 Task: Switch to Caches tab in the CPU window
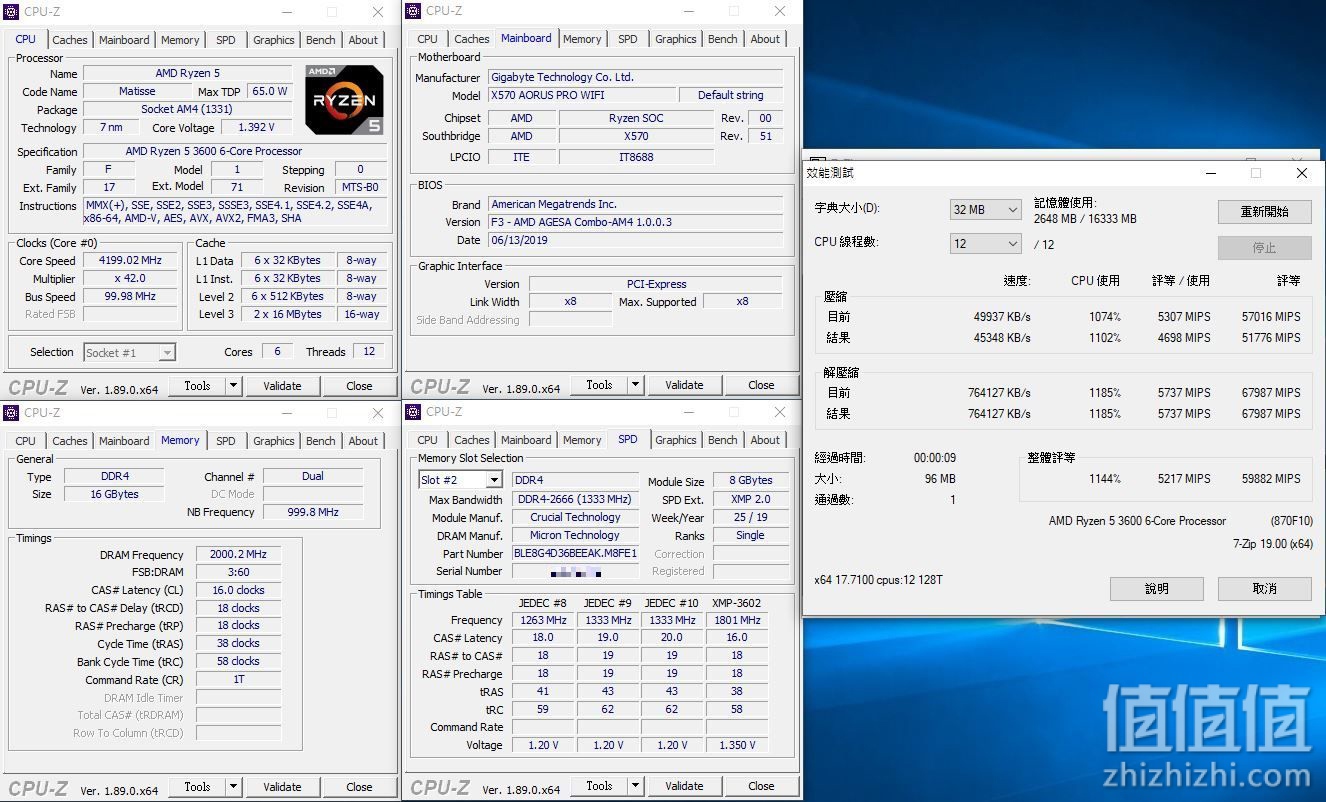[70, 40]
